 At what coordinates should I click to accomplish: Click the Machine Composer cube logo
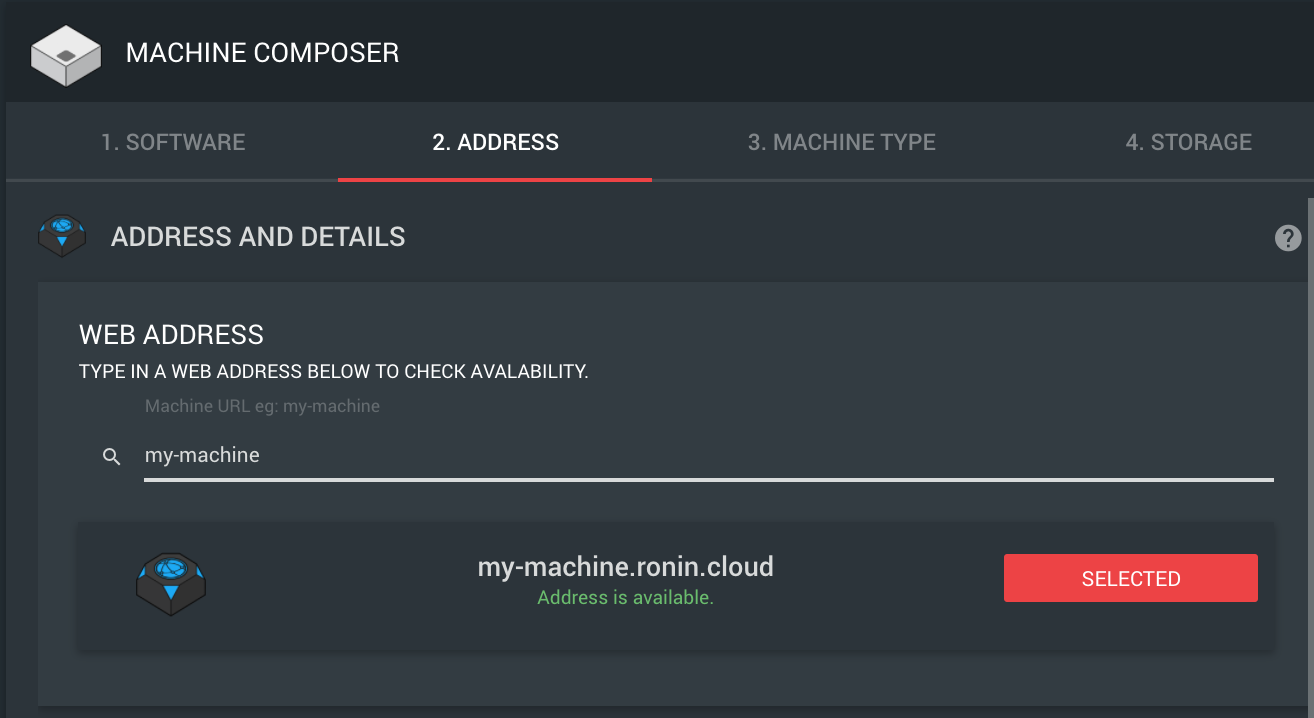pyautogui.click(x=65, y=54)
